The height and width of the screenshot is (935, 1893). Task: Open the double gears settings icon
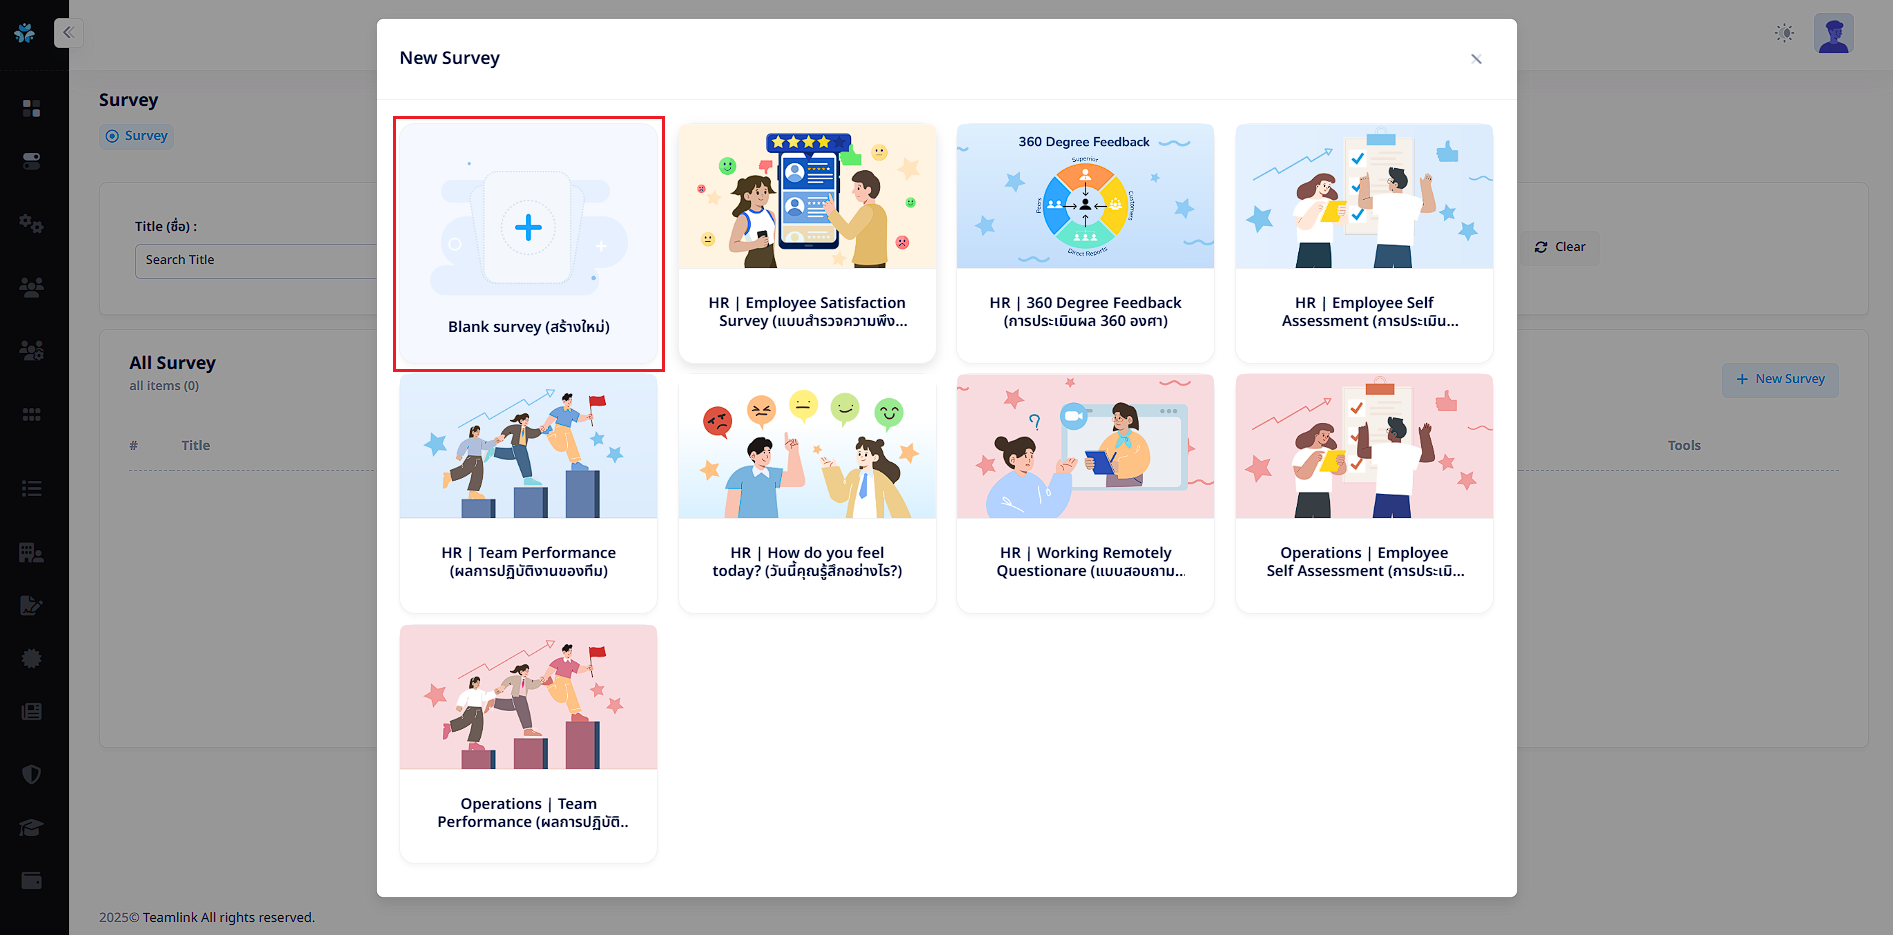(x=32, y=224)
